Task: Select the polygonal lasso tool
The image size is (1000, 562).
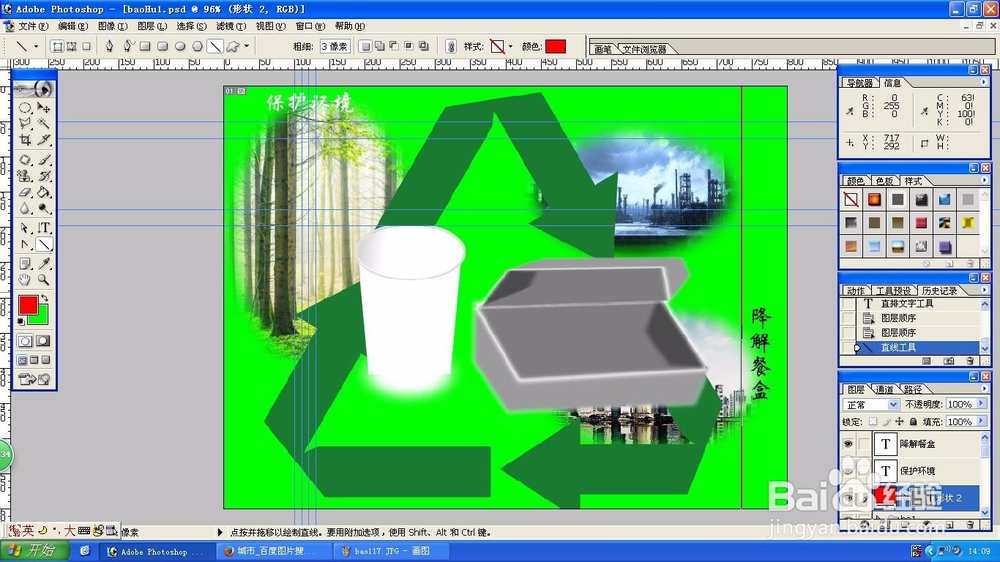Action: point(26,123)
